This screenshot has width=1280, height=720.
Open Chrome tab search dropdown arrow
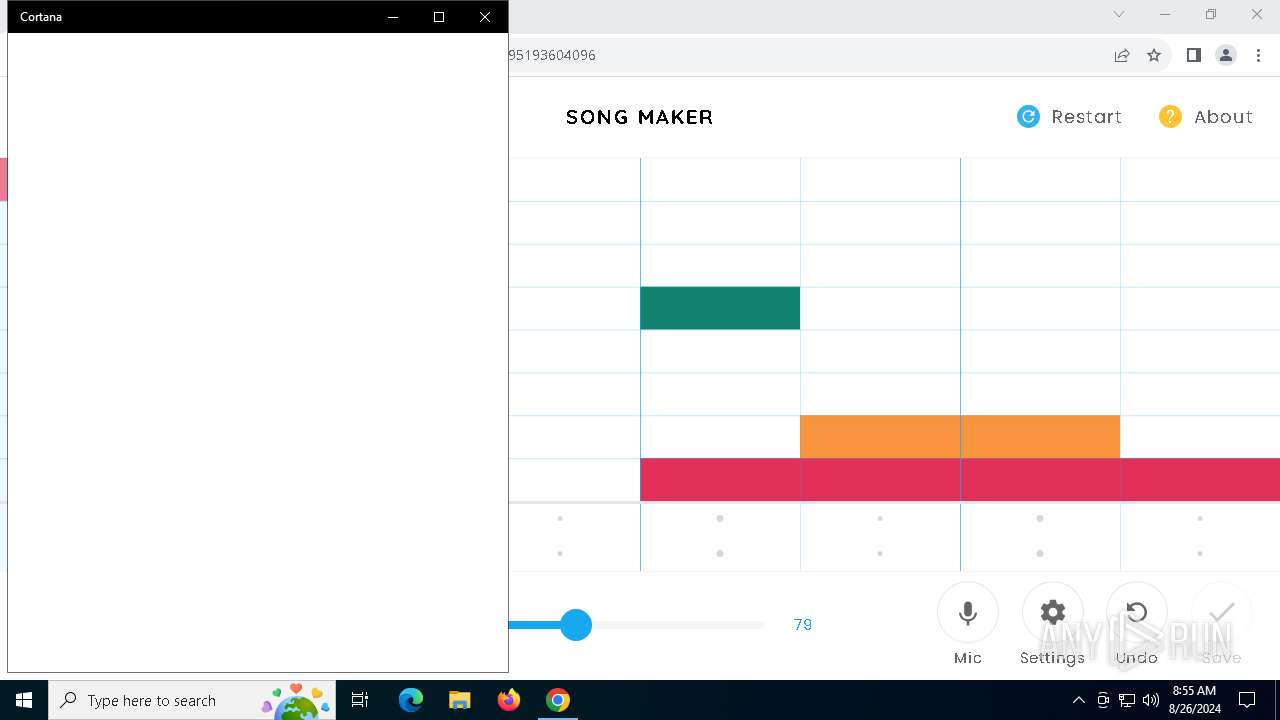pos(1119,15)
